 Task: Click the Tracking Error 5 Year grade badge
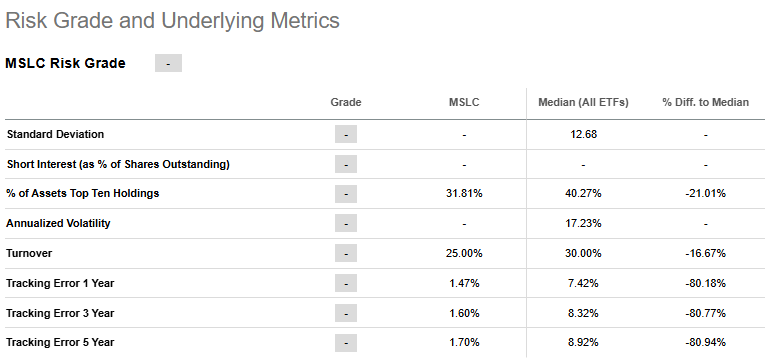coord(345,343)
